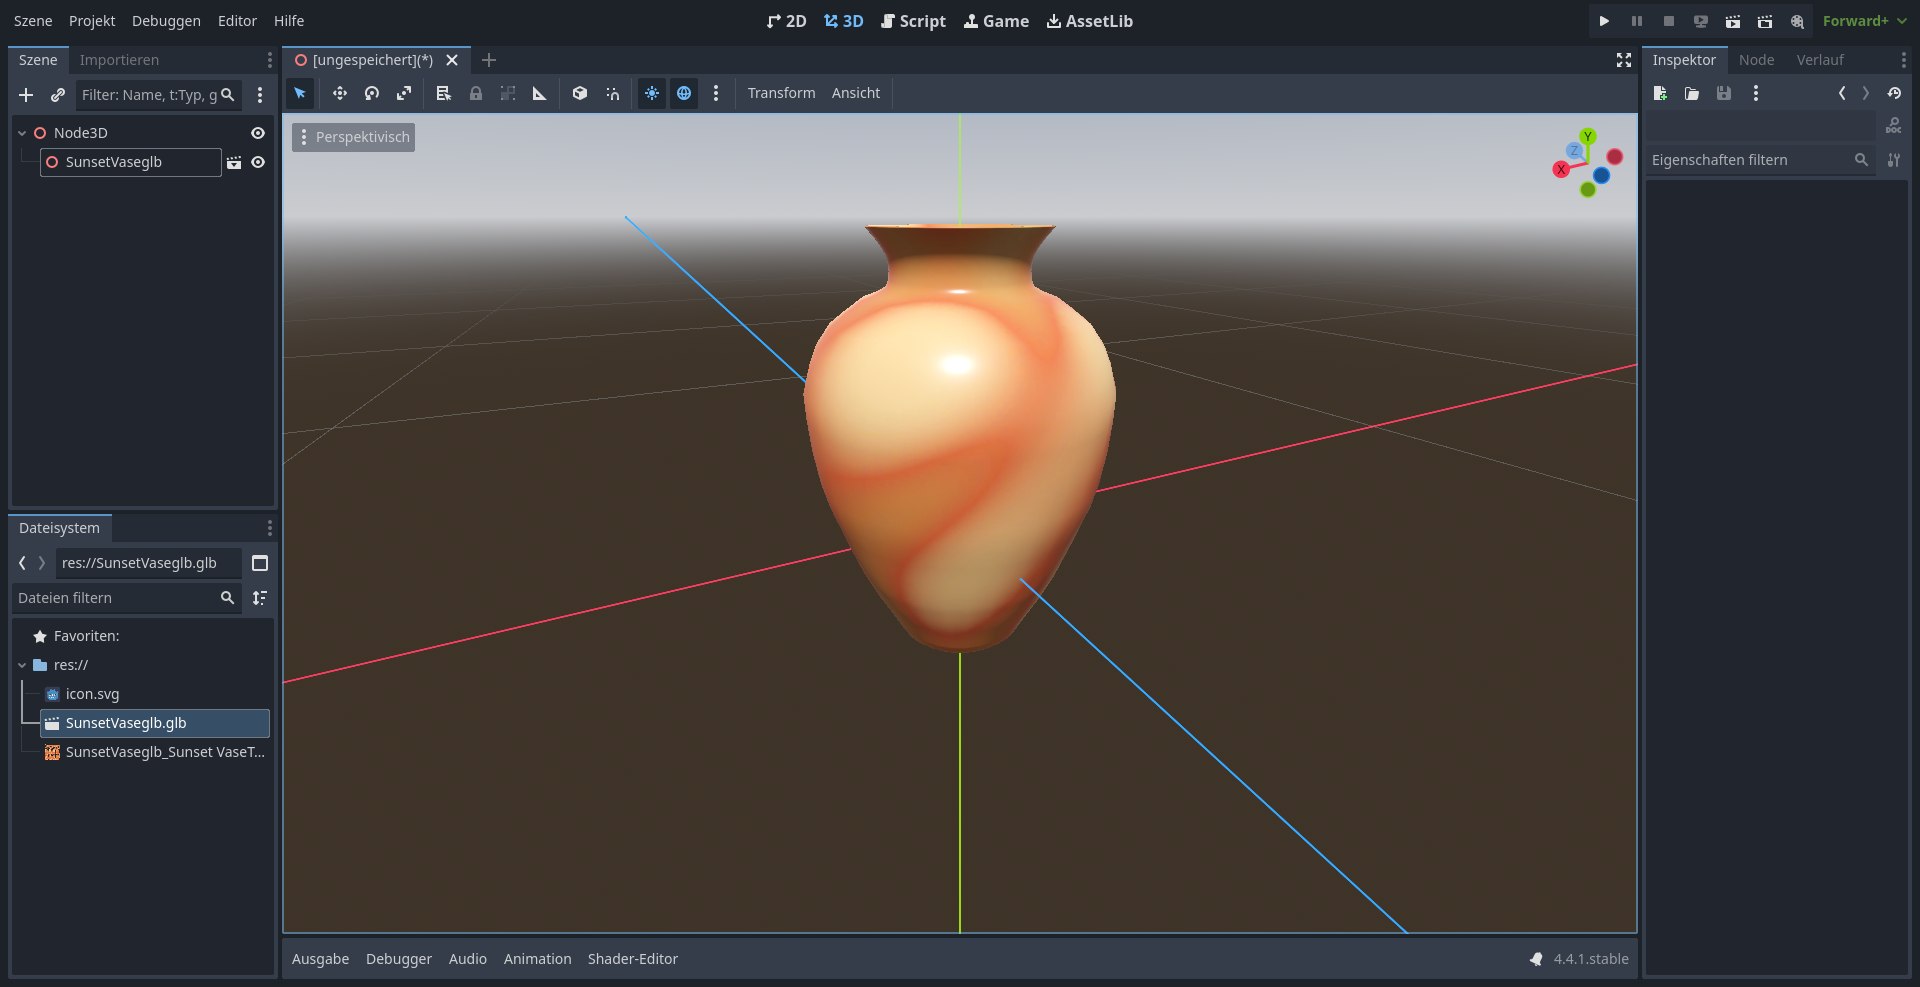Create a new resource in the Inspector

1660,93
